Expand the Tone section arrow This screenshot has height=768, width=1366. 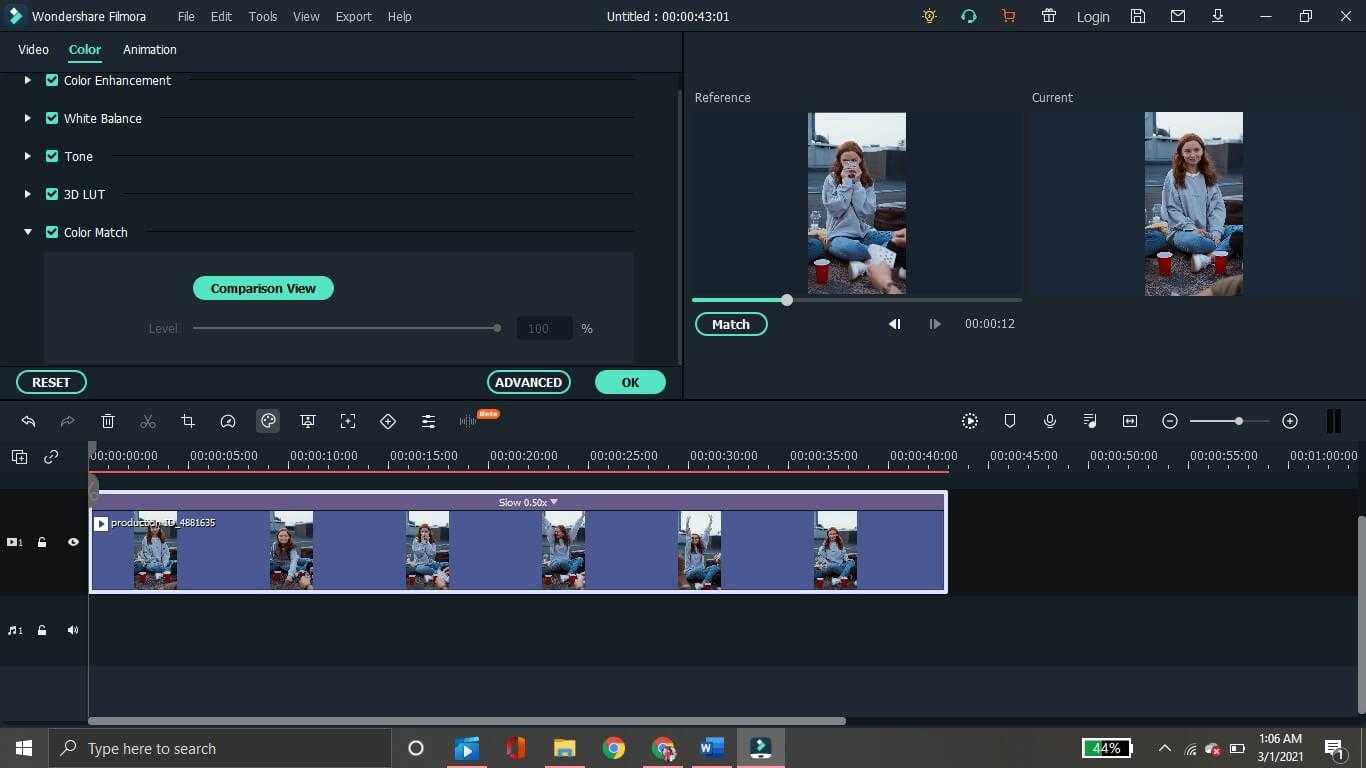pyautogui.click(x=28, y=156)
